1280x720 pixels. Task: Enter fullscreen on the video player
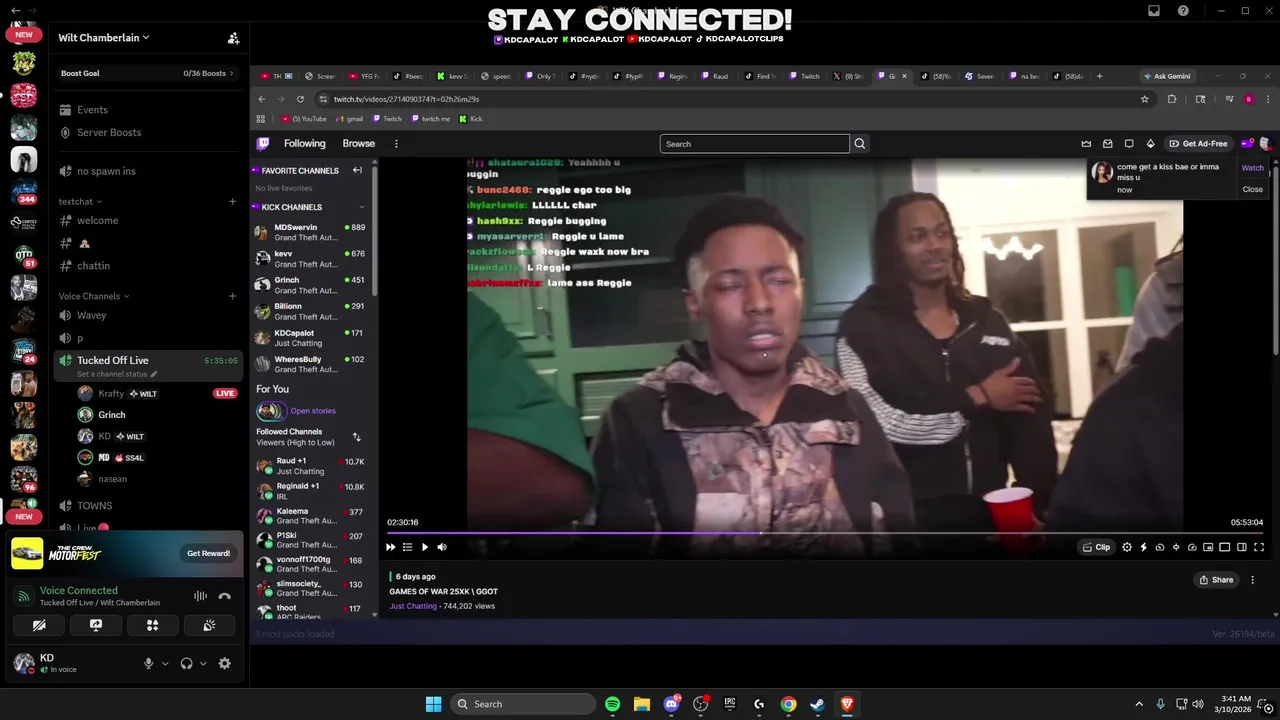(1259, 547)
